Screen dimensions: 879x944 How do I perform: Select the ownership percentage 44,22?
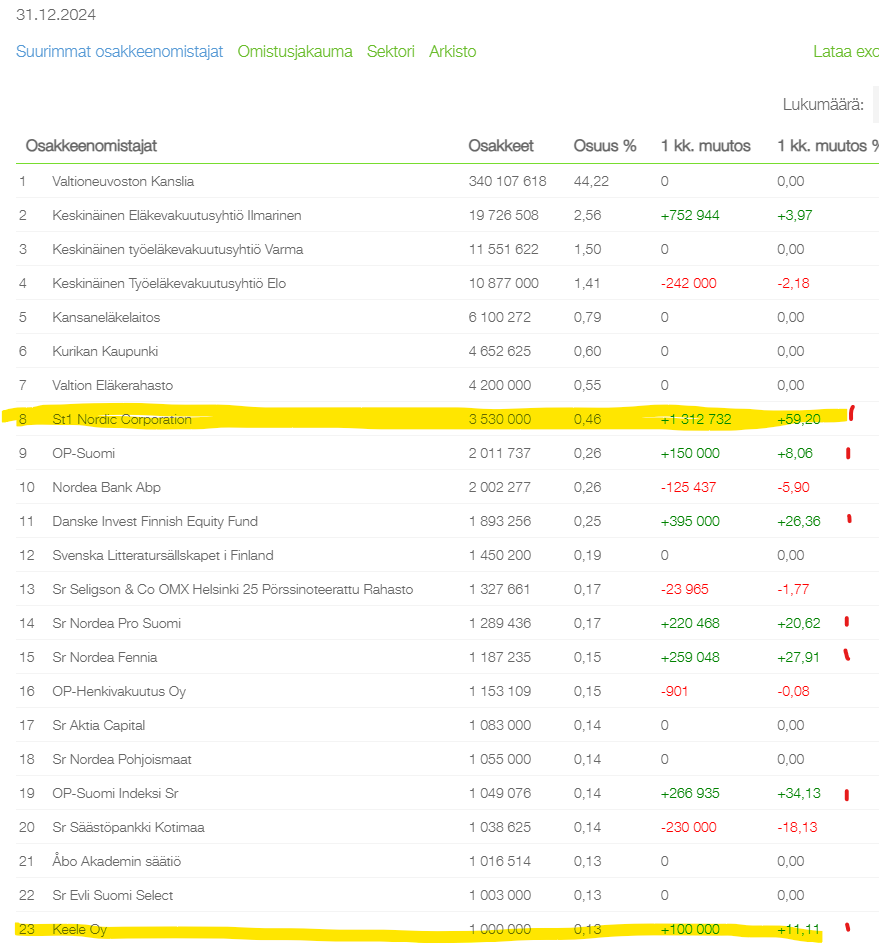pyautogui.click(x=591, y=181)
